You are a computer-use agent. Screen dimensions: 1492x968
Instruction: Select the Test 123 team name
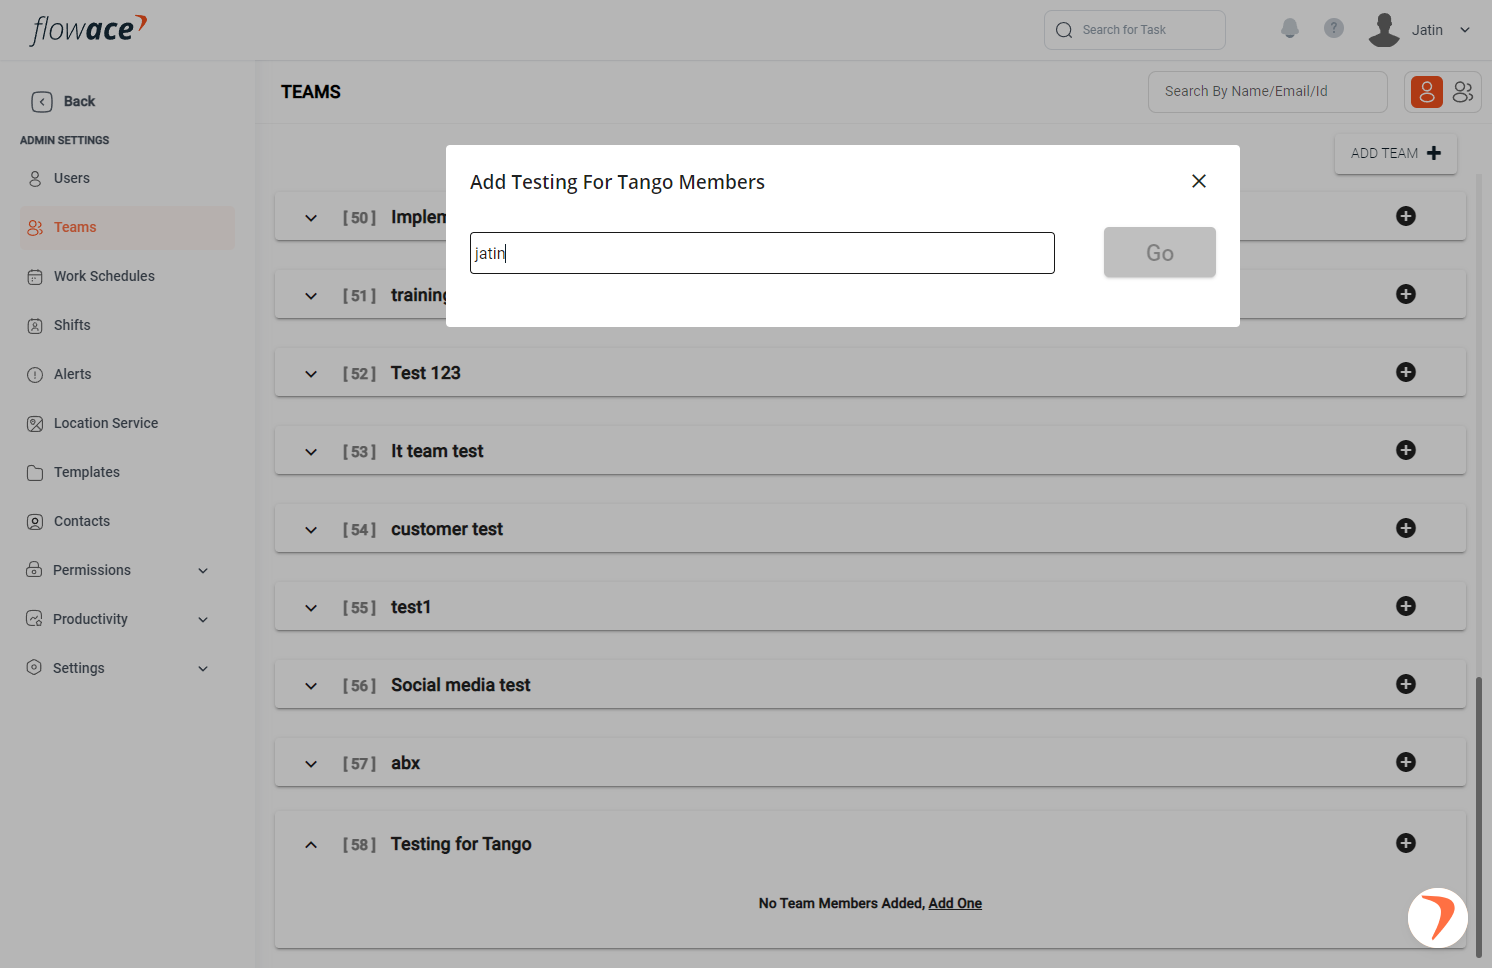[x=426, y=373]
